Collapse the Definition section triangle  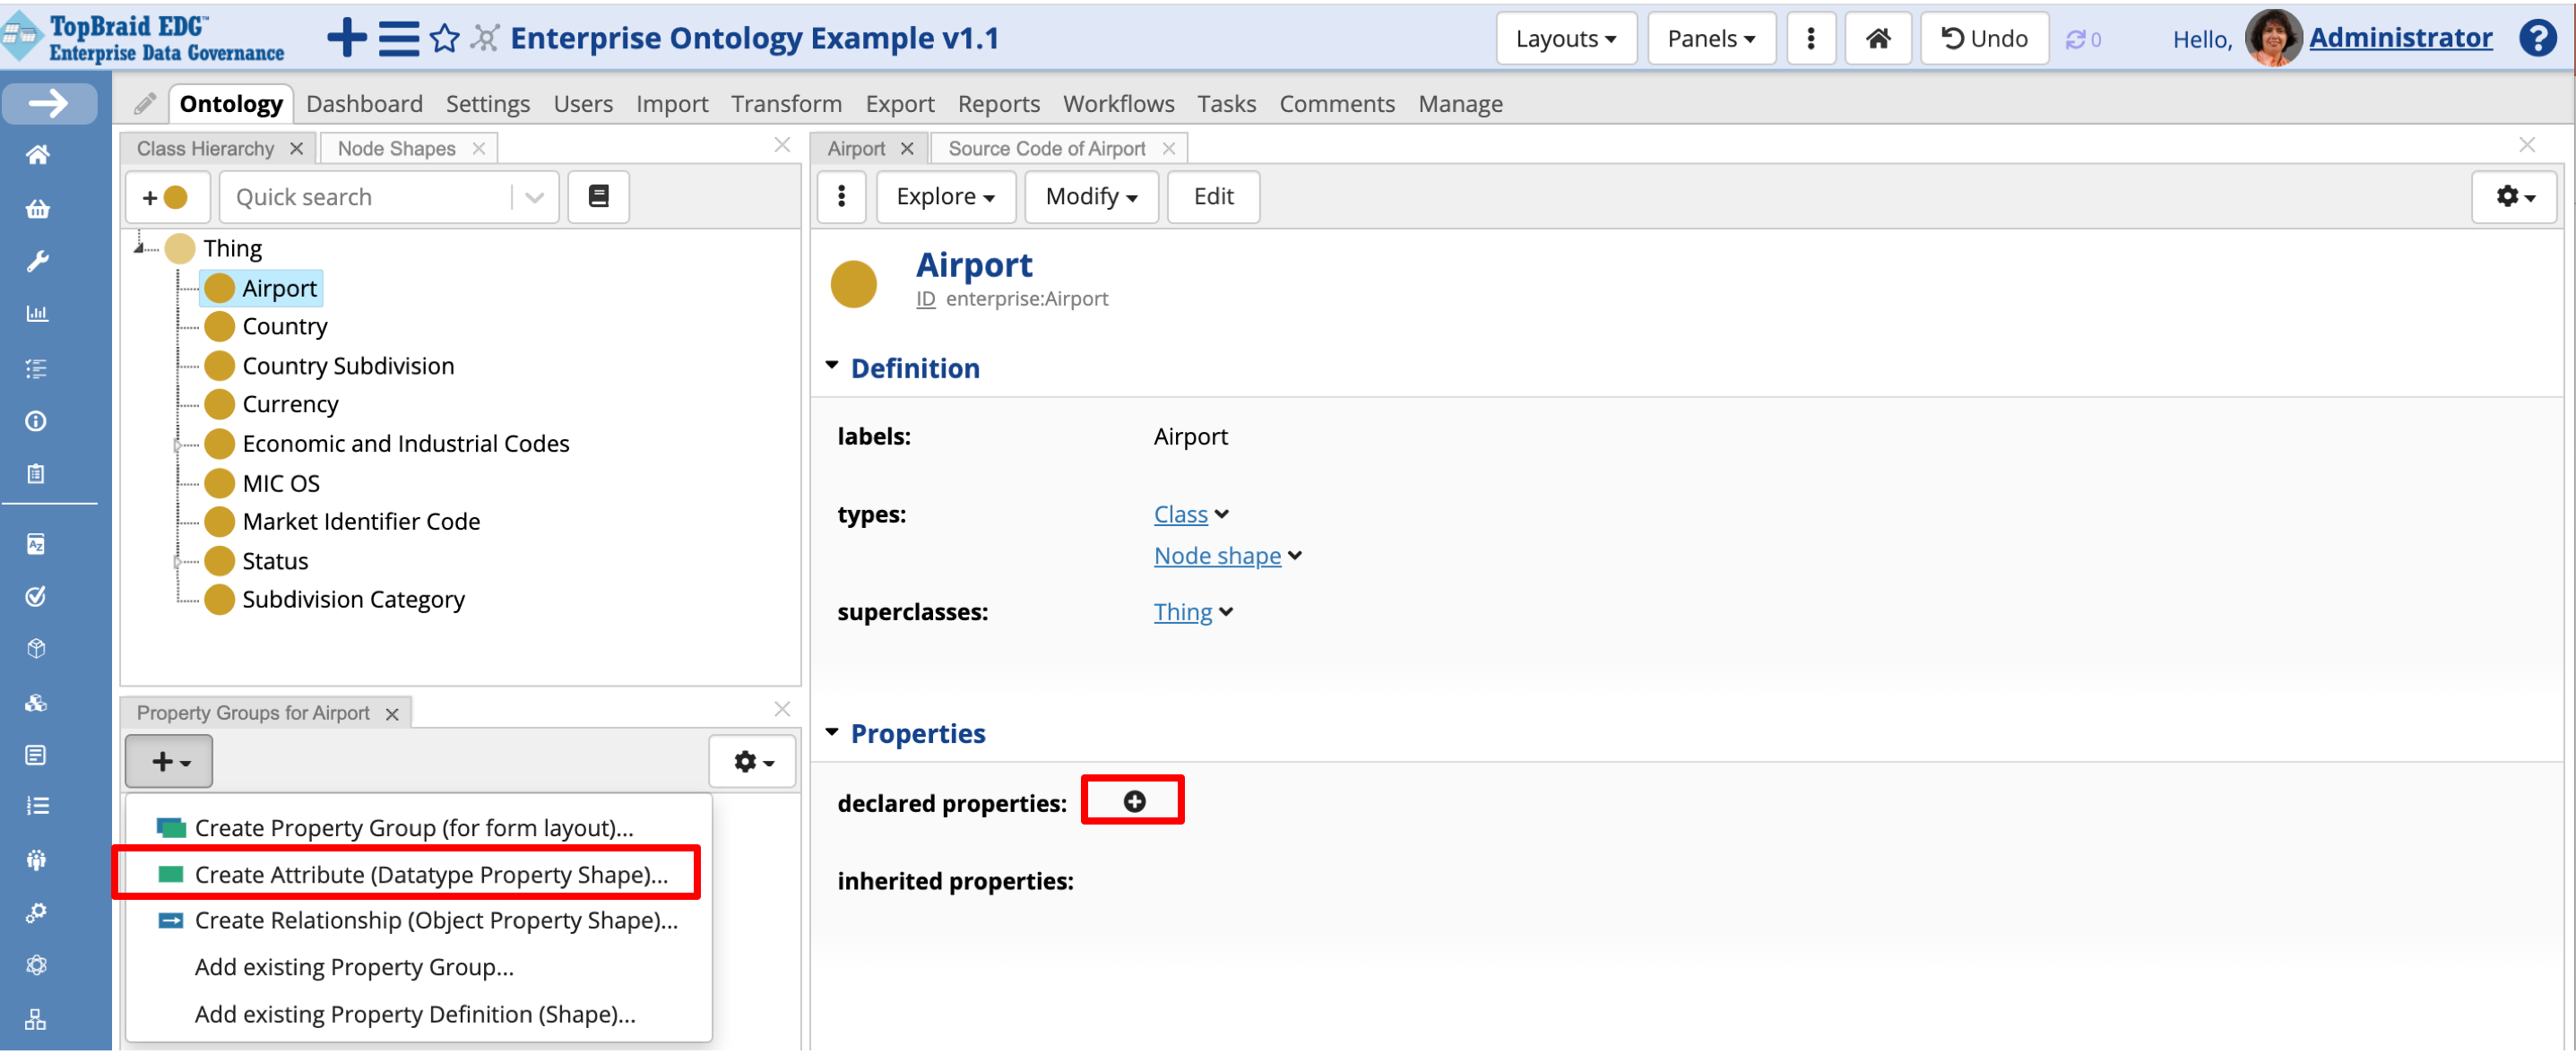pos(832,367)
